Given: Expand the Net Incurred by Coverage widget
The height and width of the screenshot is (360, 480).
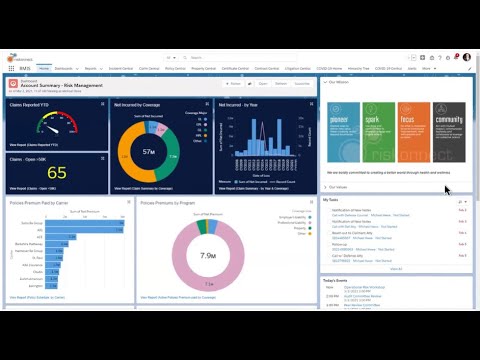Looking at the screenshot, I should point(207,104).
